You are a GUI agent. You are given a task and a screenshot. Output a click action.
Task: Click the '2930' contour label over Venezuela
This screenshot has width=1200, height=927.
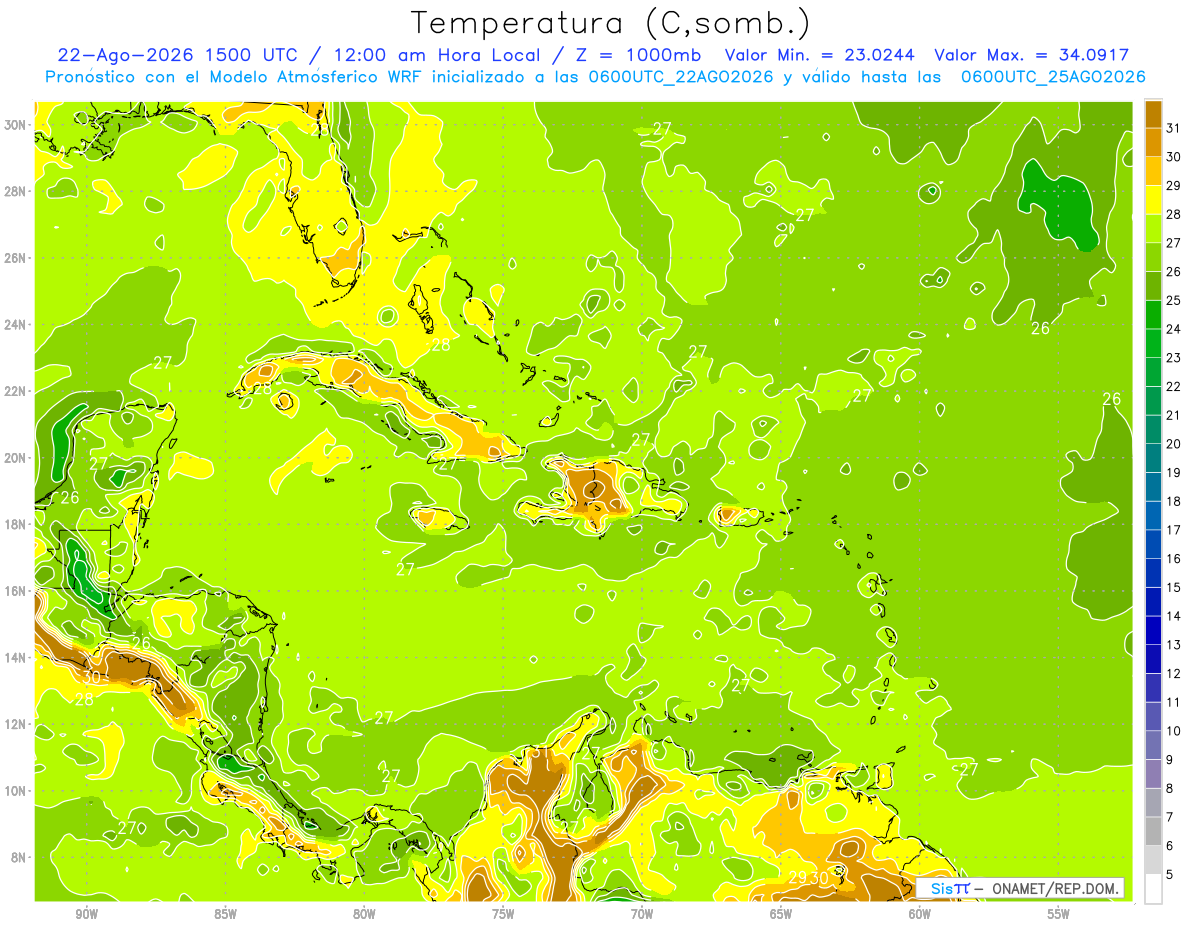(808, 878)
